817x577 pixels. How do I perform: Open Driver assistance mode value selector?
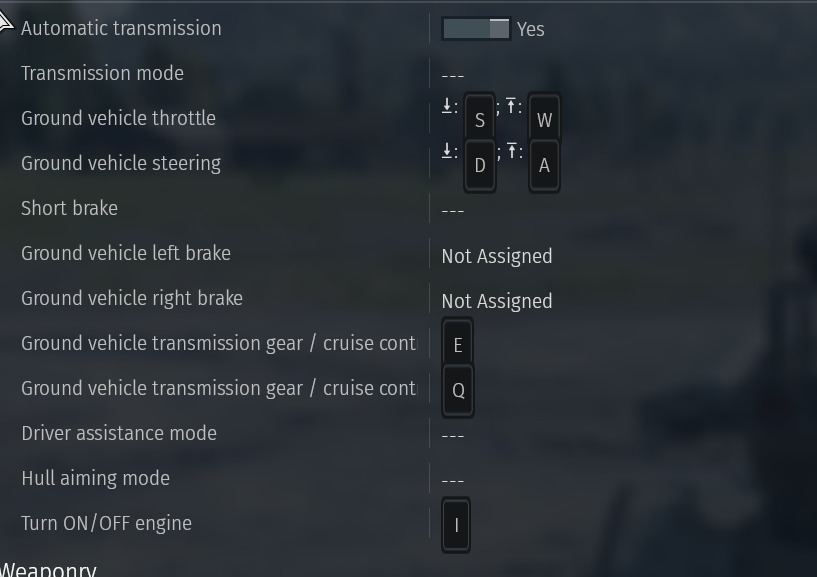point(453,435)
